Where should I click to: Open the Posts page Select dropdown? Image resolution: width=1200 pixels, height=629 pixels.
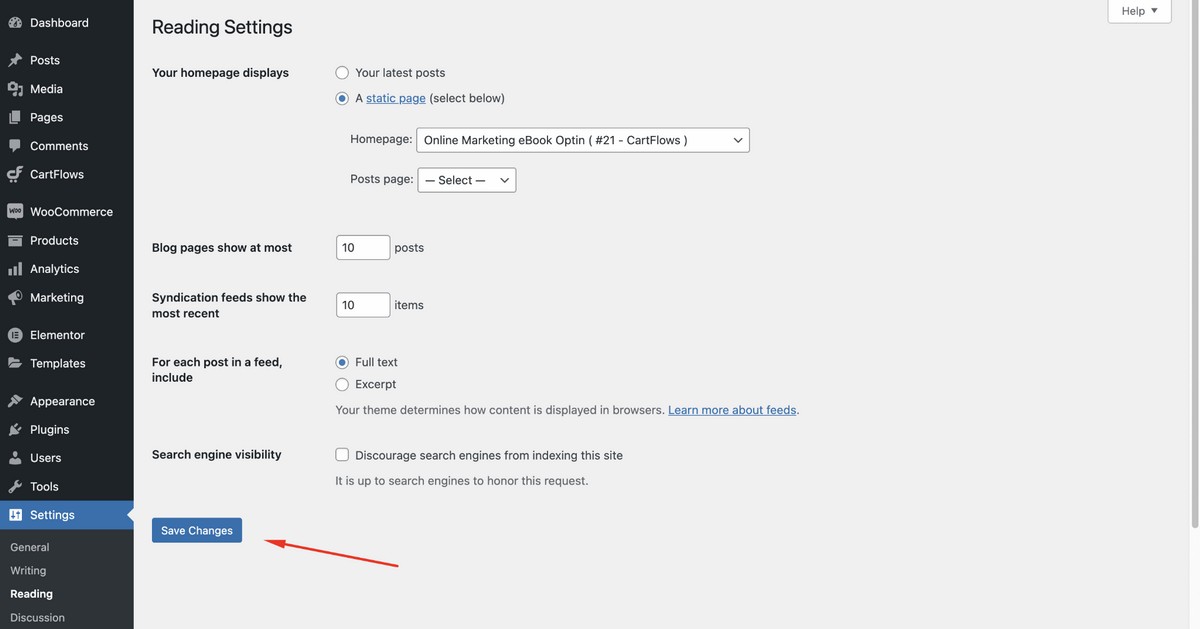(466, 180)
